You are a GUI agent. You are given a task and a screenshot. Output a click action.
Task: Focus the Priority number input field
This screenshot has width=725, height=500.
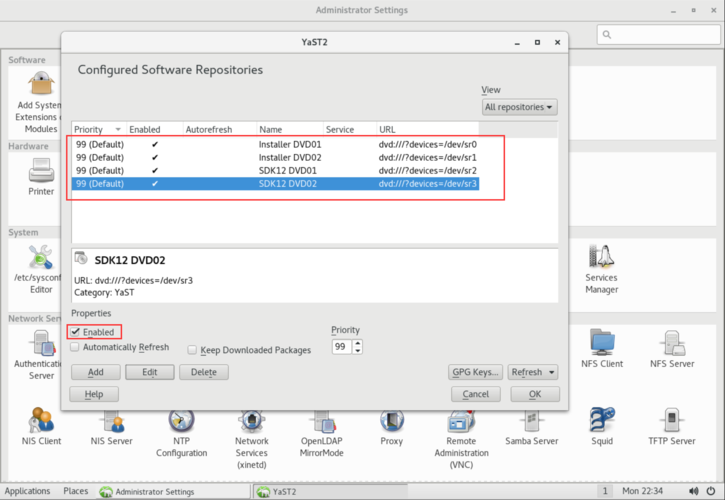(342, 347)
